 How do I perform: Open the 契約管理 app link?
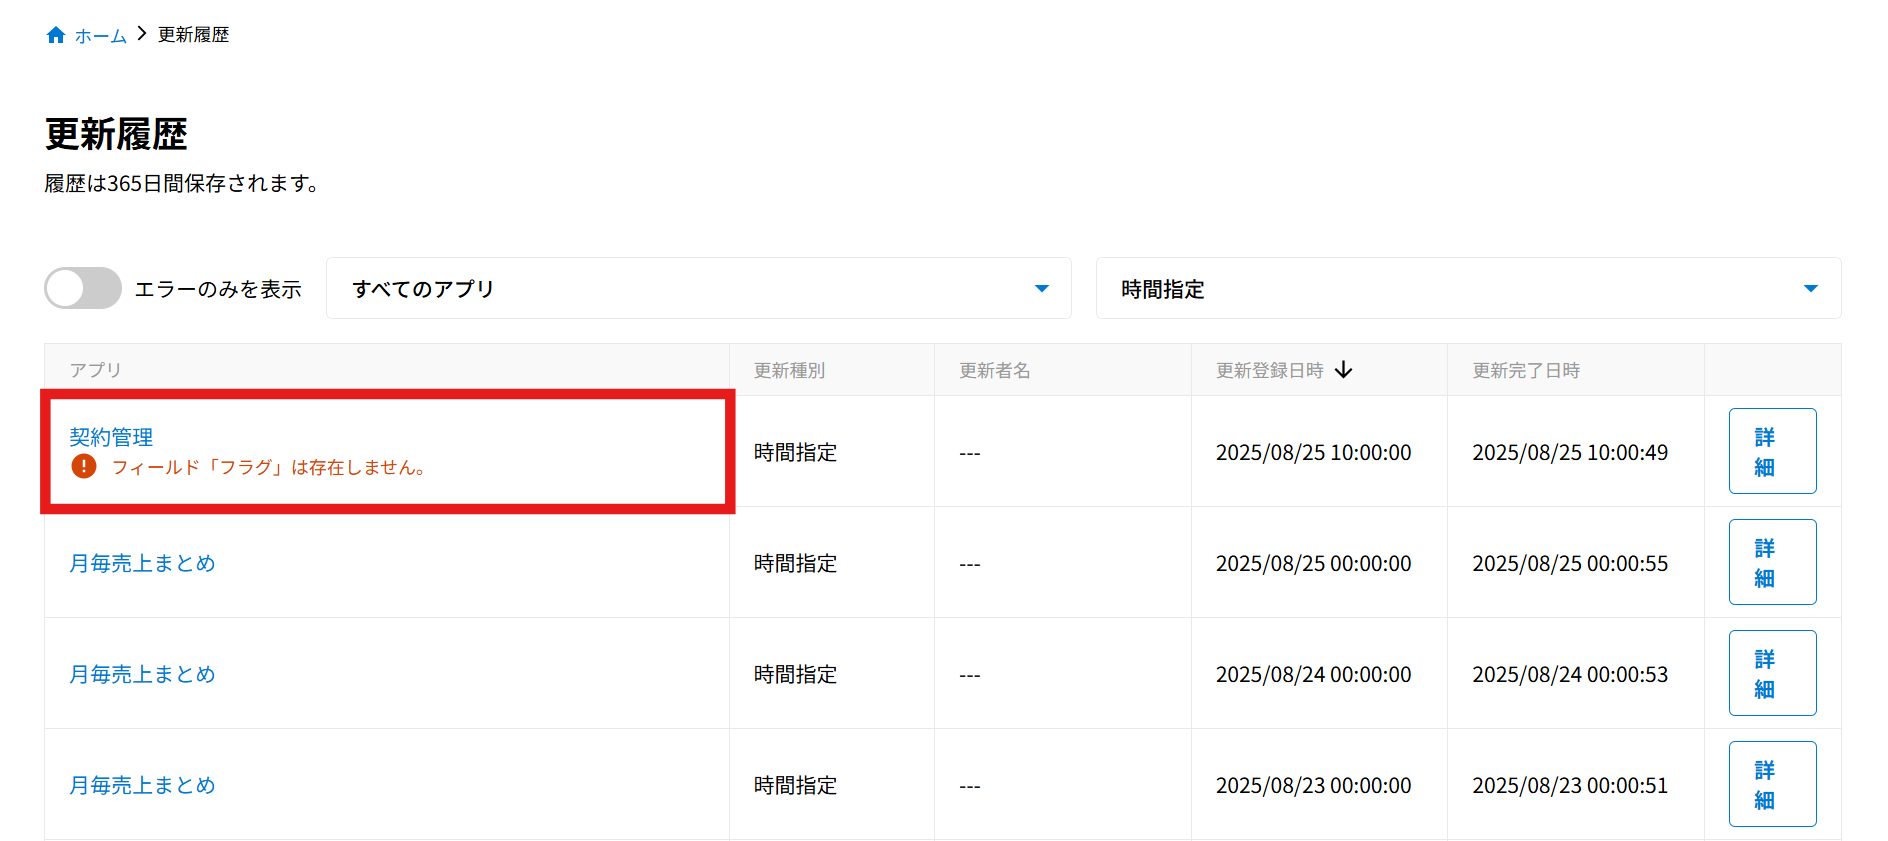tap(111, 437)
